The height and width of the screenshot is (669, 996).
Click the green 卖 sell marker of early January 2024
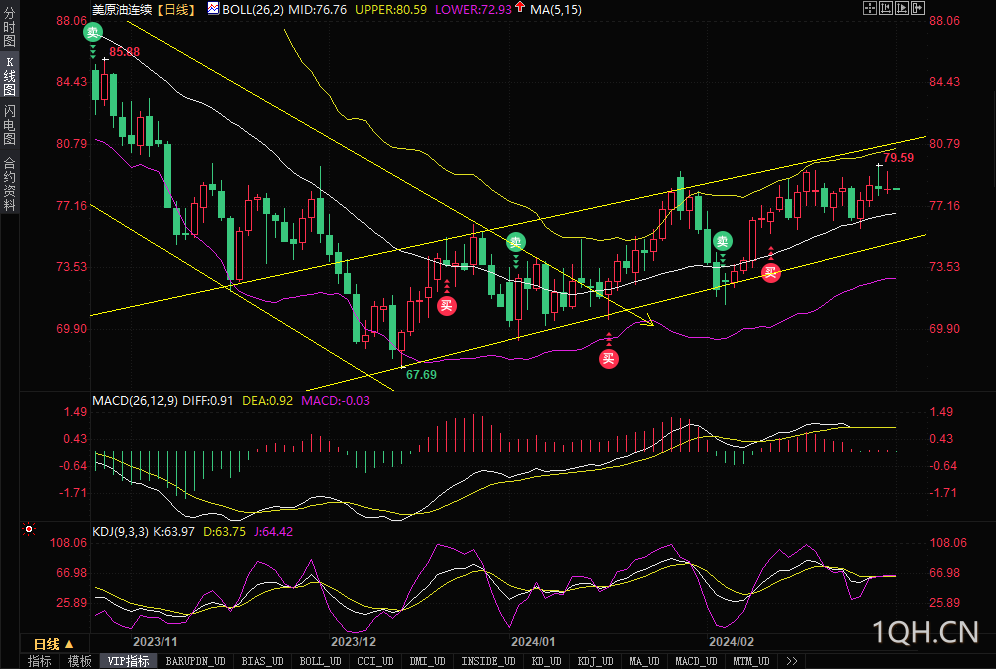click(x=516, y=241)
